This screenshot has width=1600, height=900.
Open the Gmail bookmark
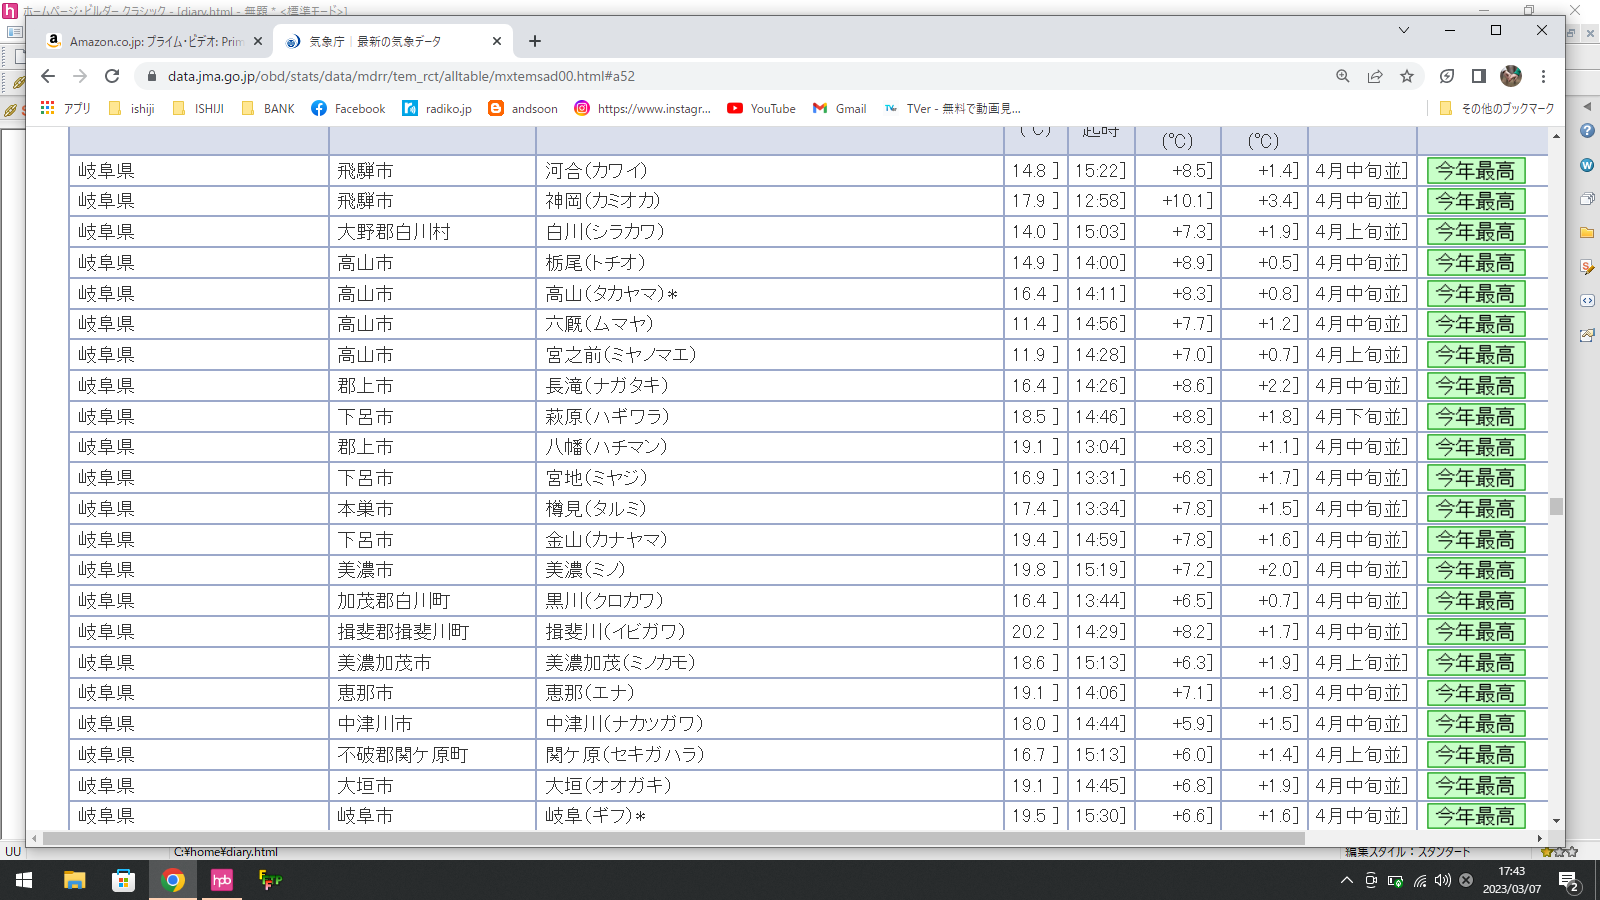(840, 108)
